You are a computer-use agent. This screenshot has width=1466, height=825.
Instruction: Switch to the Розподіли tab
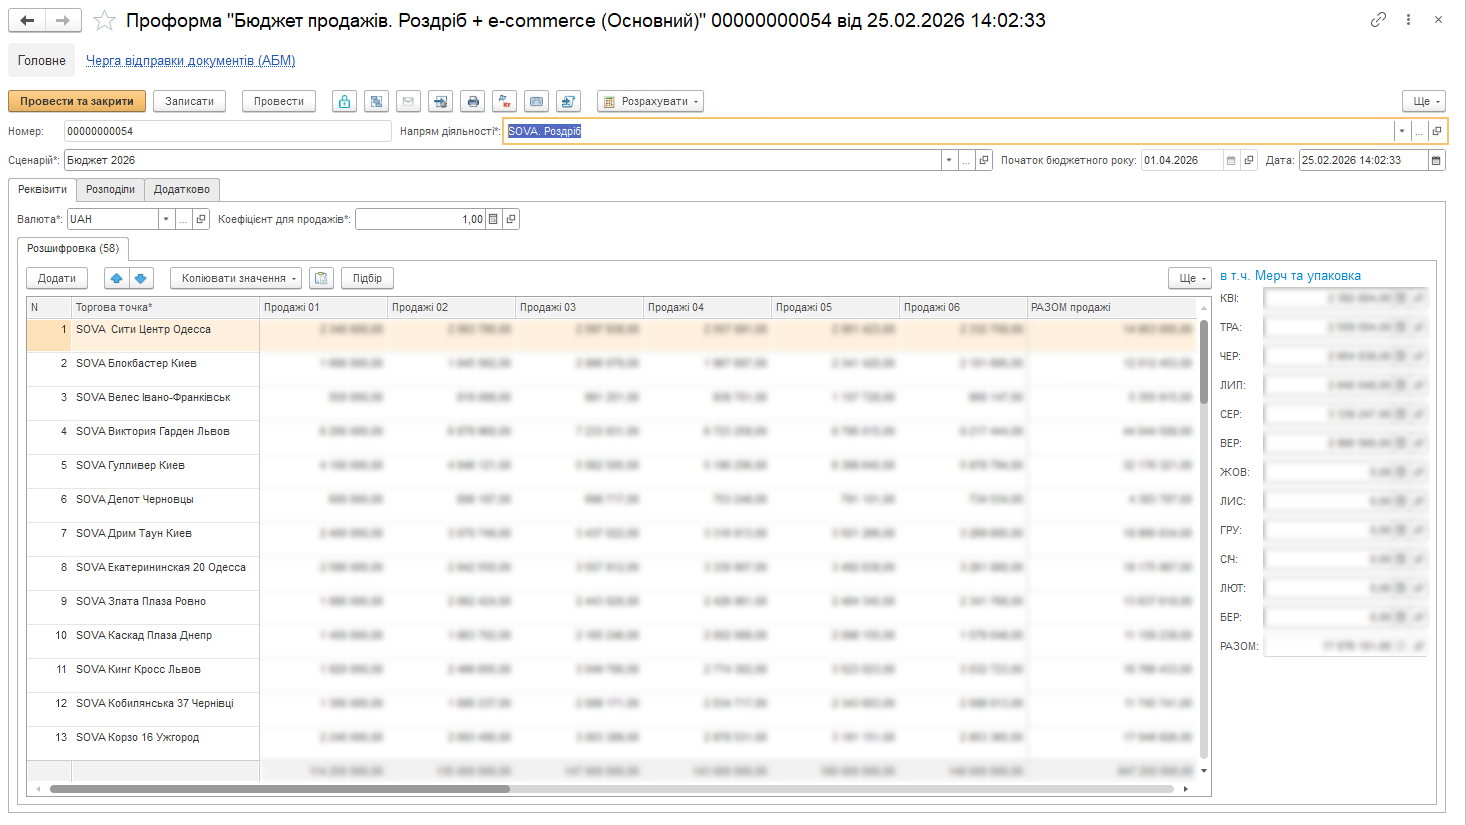click(110, 189)
